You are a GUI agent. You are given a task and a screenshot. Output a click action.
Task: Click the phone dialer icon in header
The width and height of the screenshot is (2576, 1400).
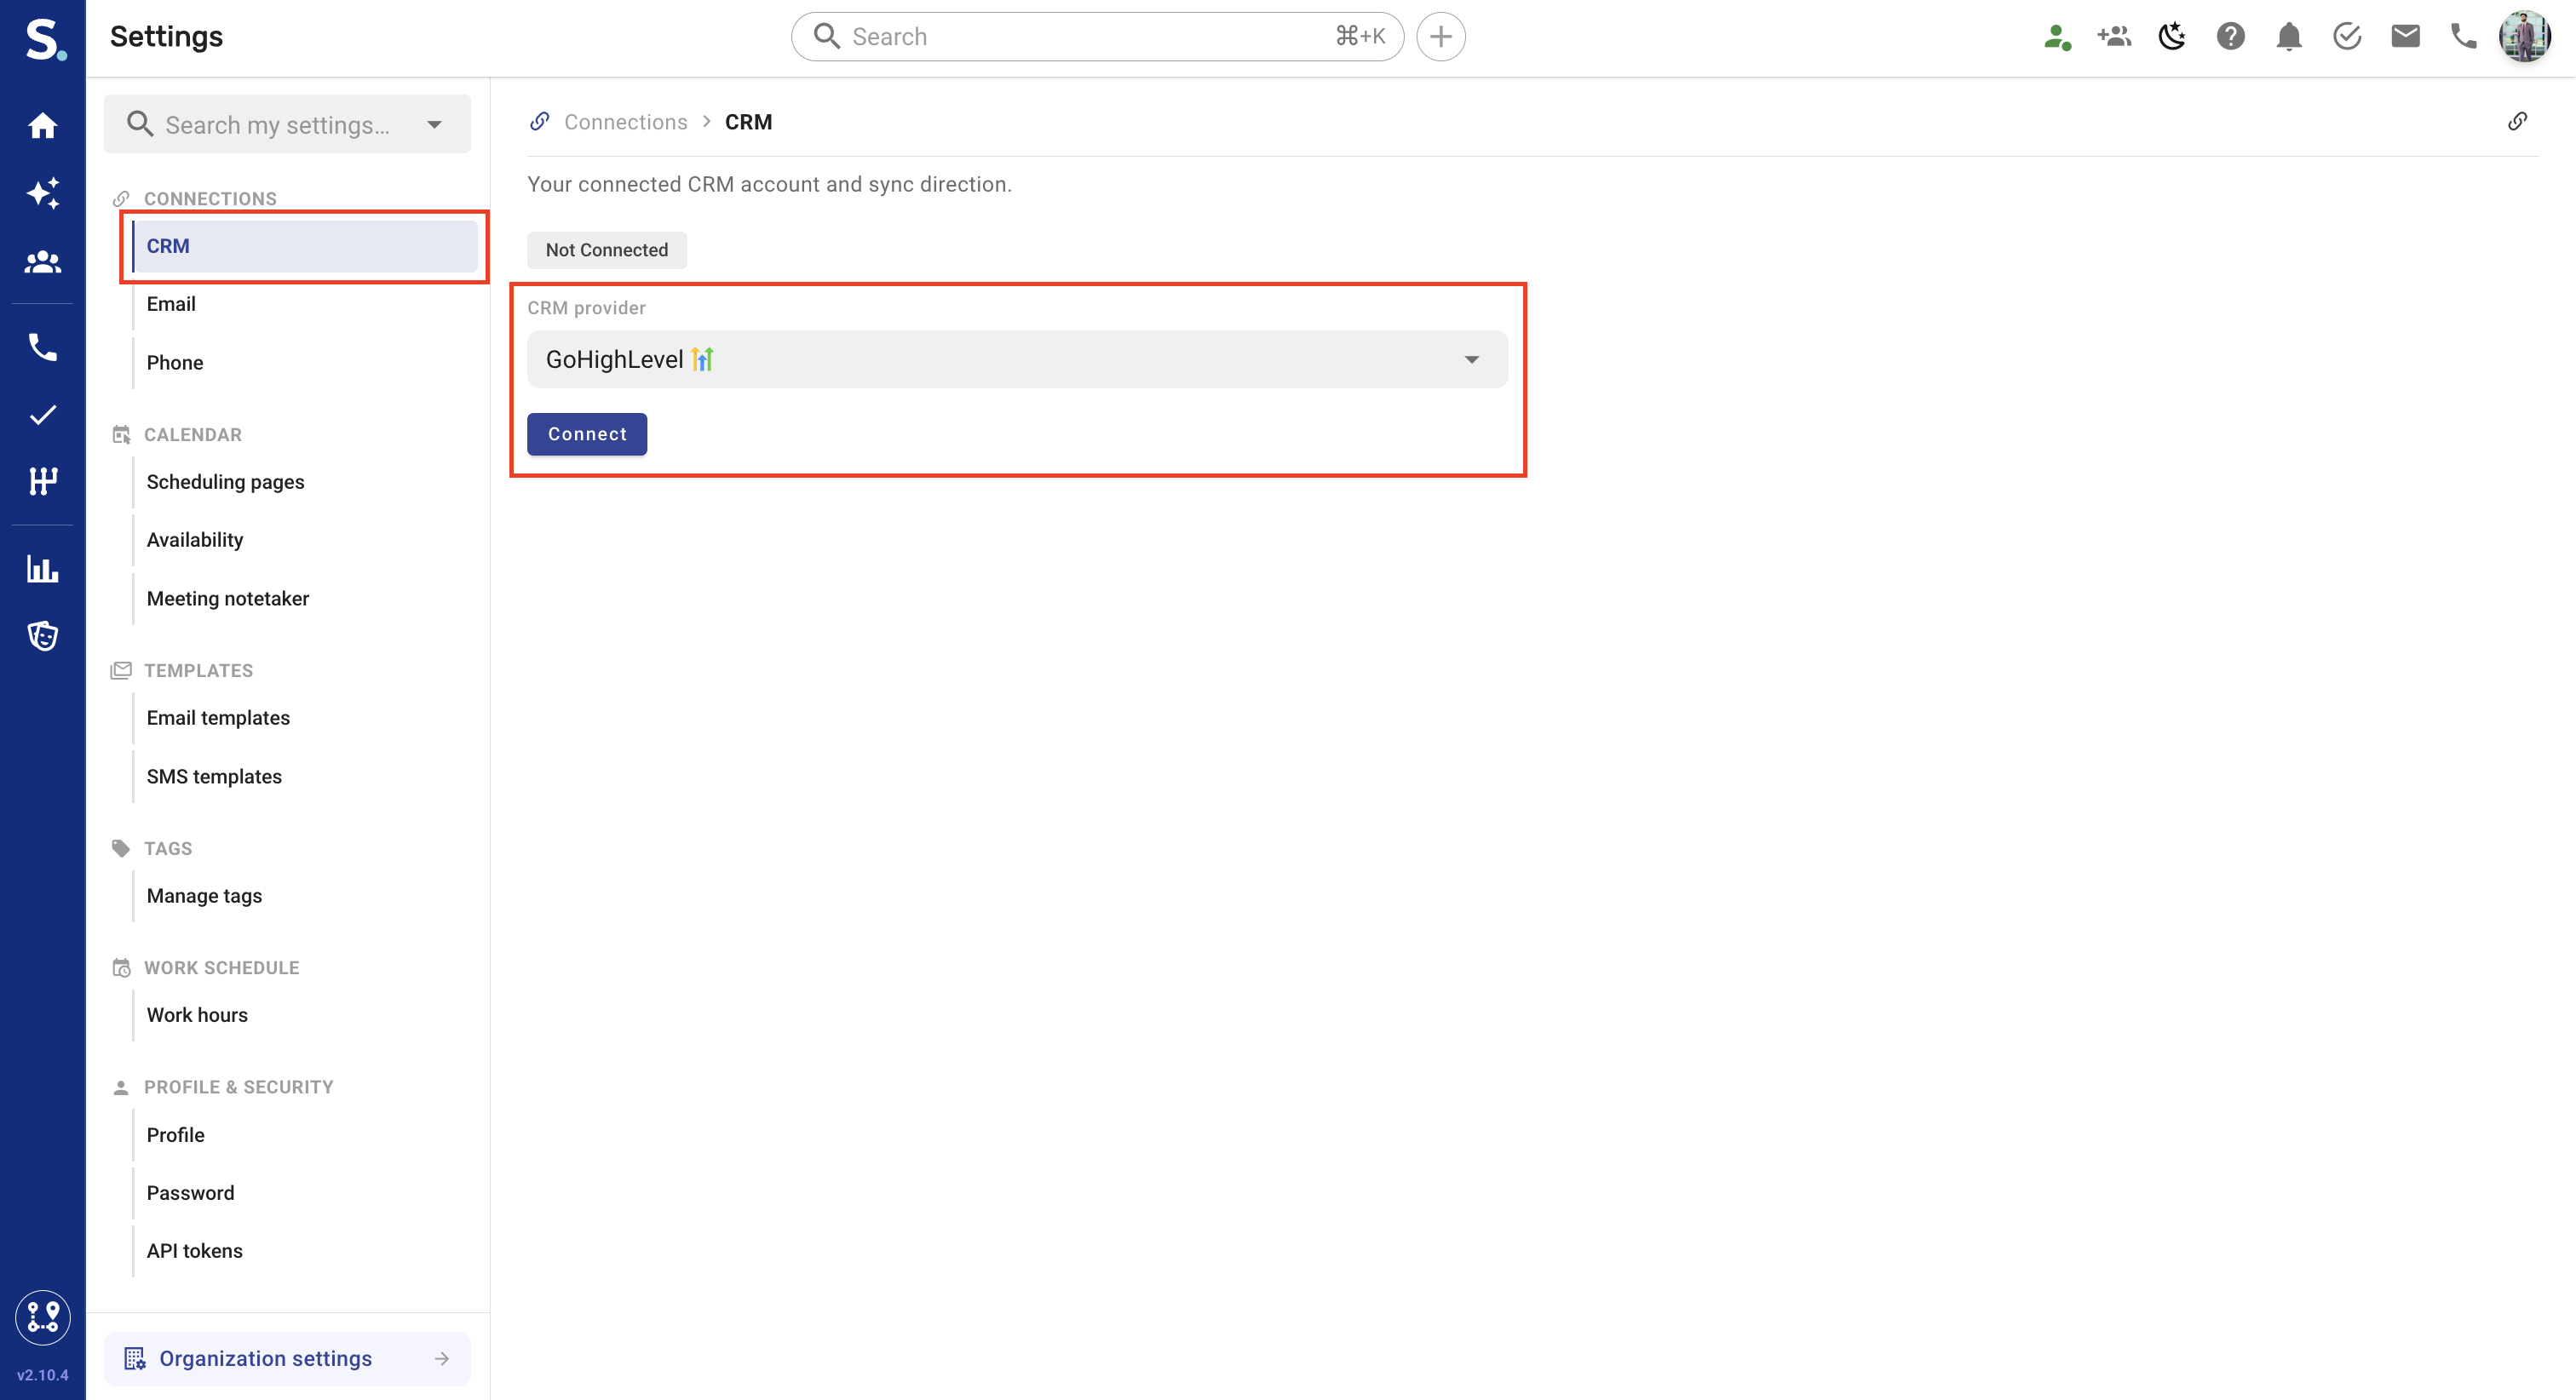[2464, 37]
